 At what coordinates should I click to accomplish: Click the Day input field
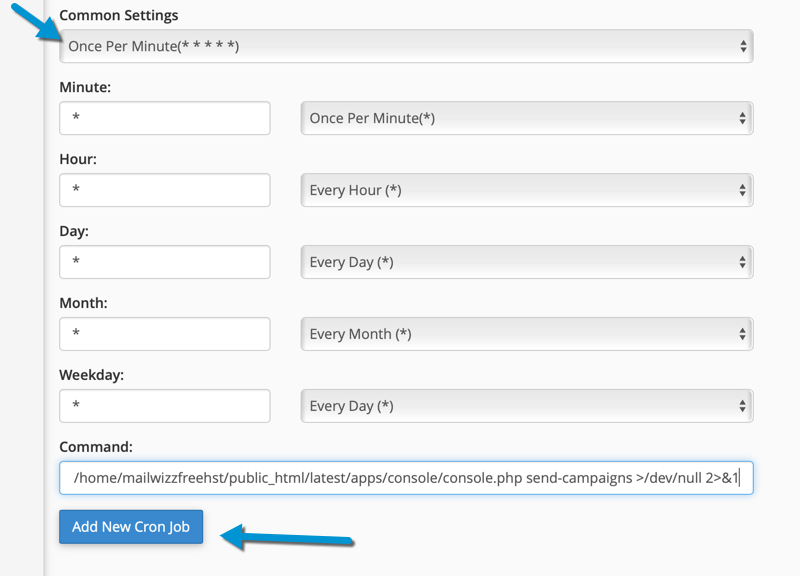pyautogui.click(x=165, y=262)
